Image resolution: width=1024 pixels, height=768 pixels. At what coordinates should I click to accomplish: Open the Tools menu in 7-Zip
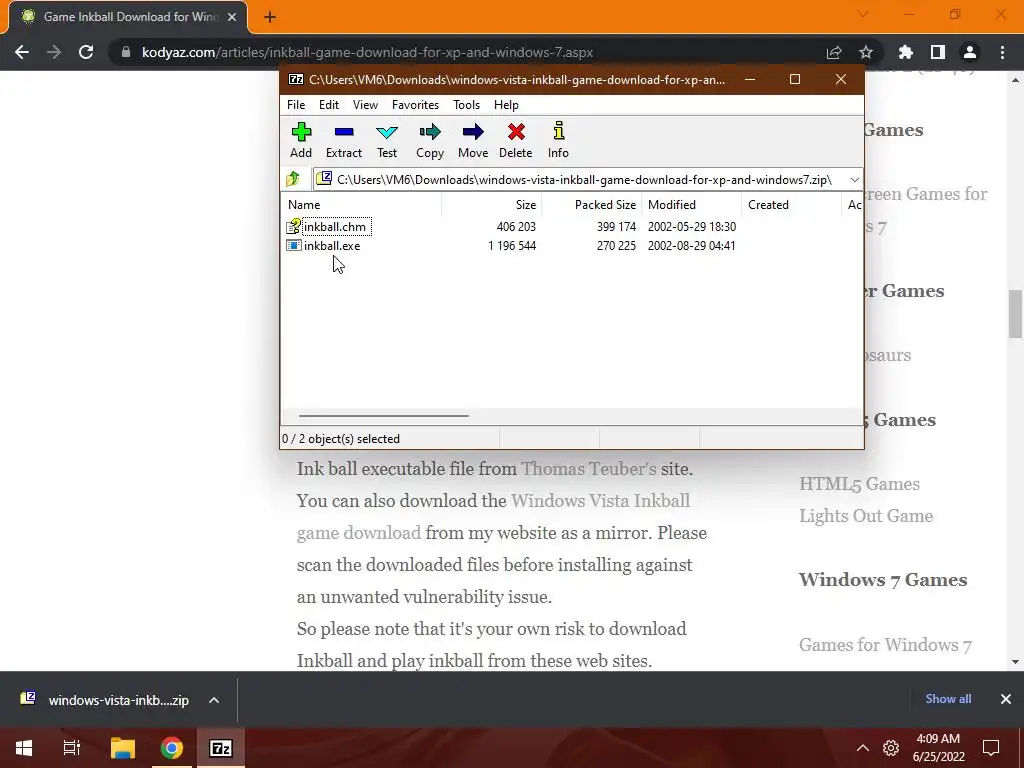tap(466, 104)
